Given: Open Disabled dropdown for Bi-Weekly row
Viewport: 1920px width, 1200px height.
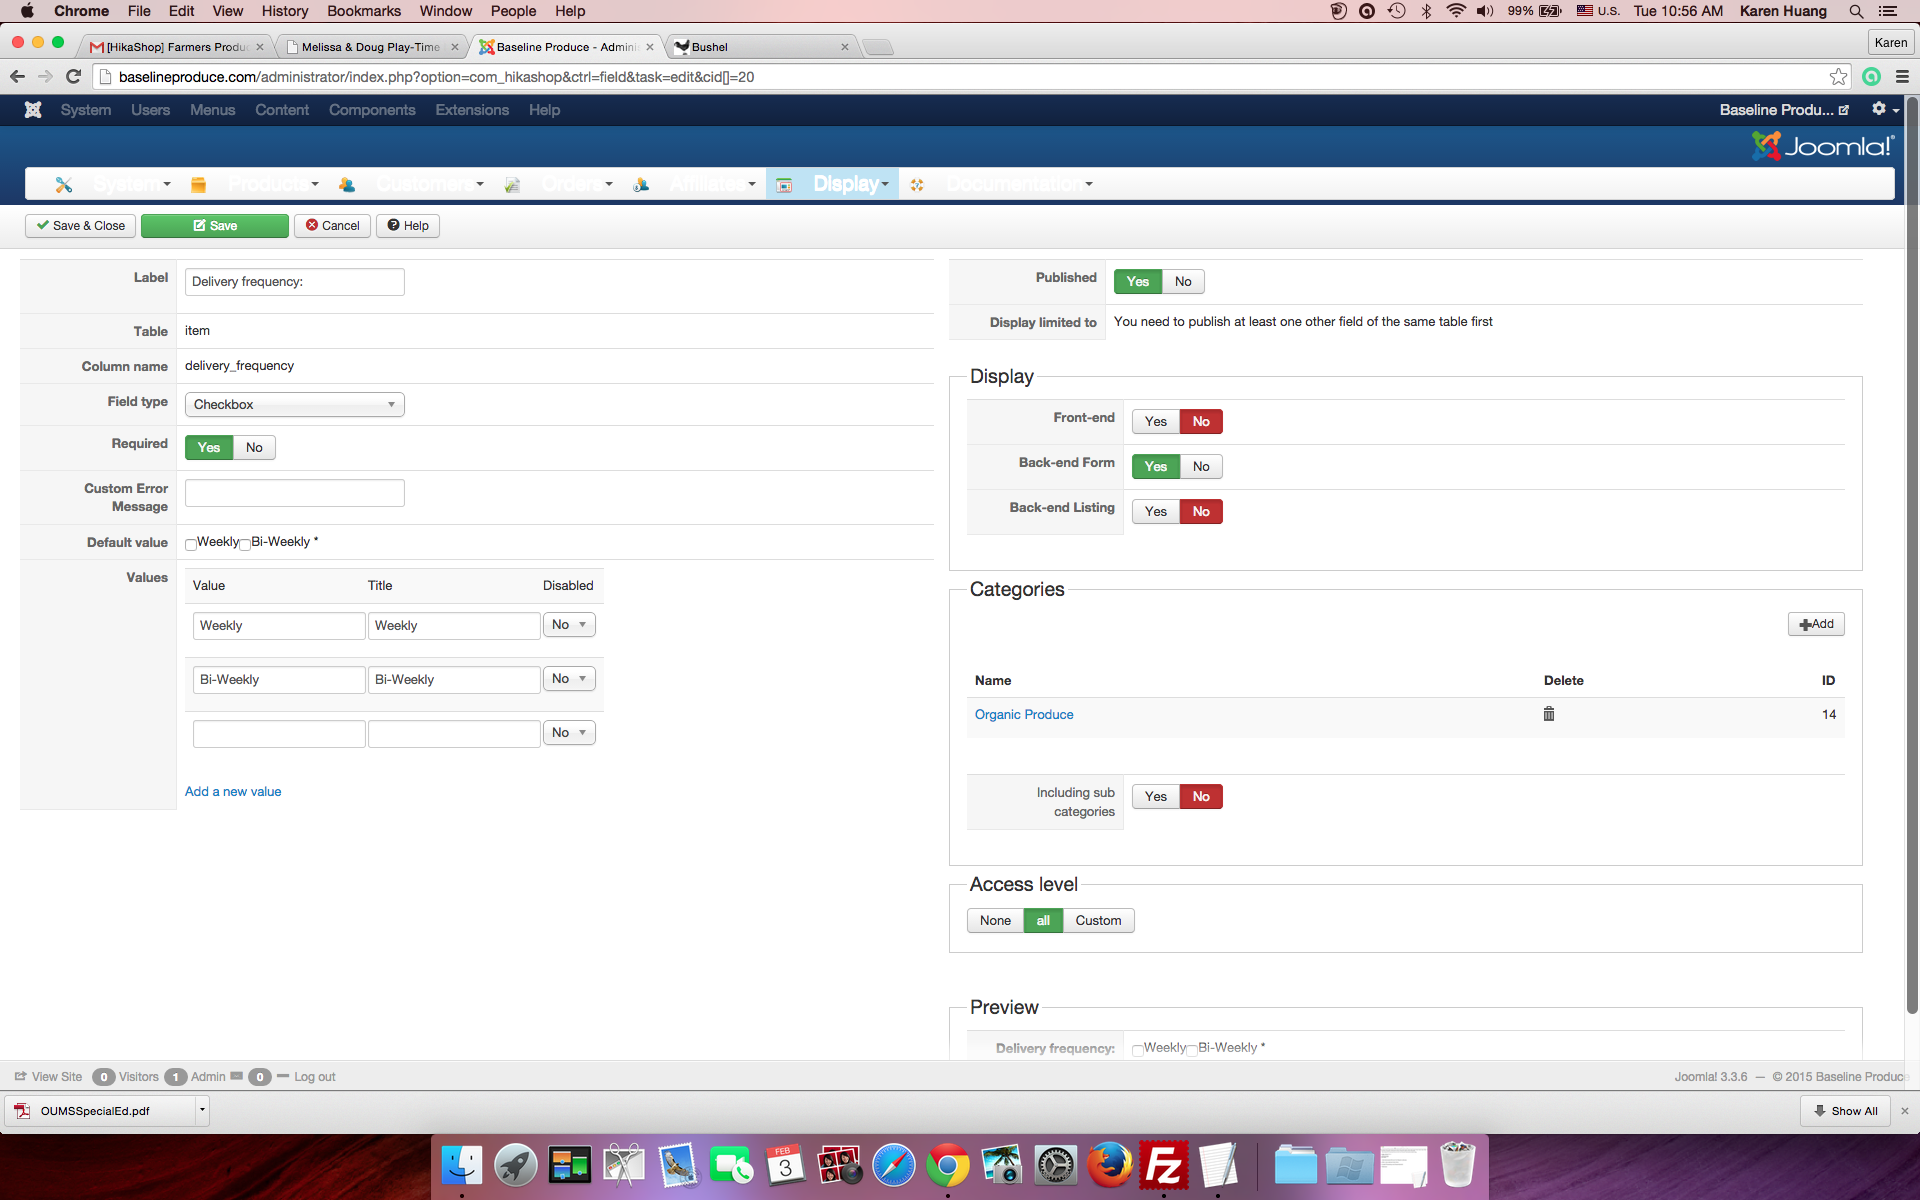Looking at the screenshot, I should [568, 679].
